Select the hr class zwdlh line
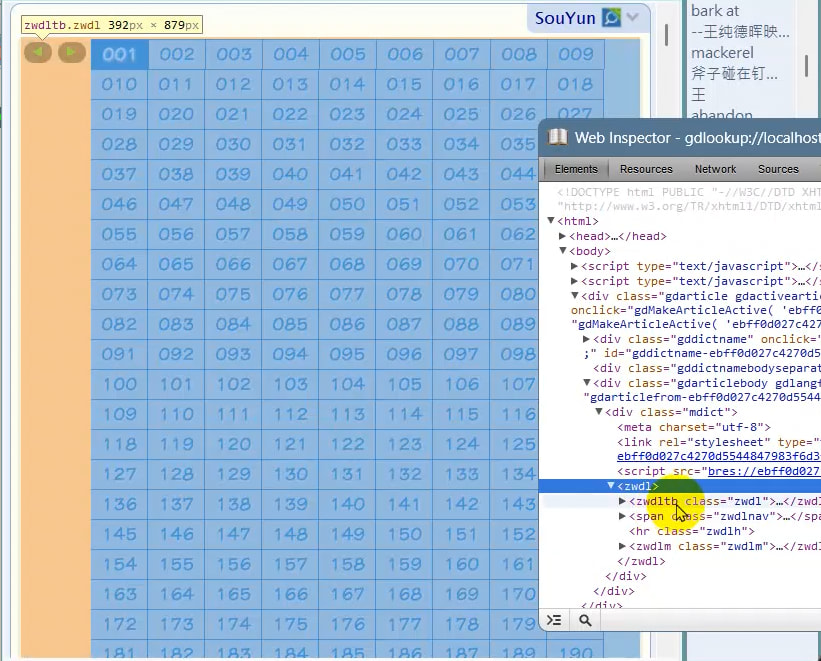This screenshot has height=661, width=821. click(692, 531)
